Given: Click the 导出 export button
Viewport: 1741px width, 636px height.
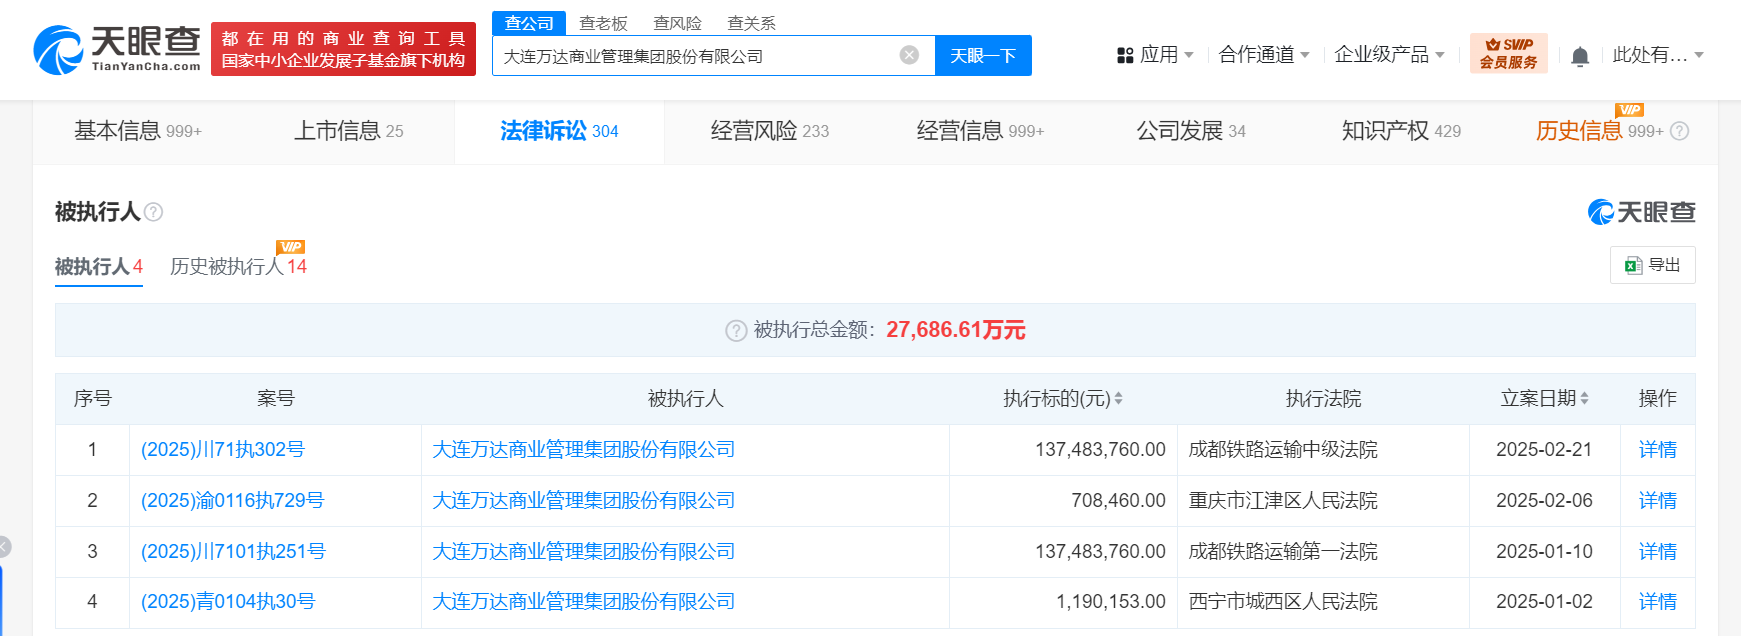Looking at the screenshot, I should 1652,265.
